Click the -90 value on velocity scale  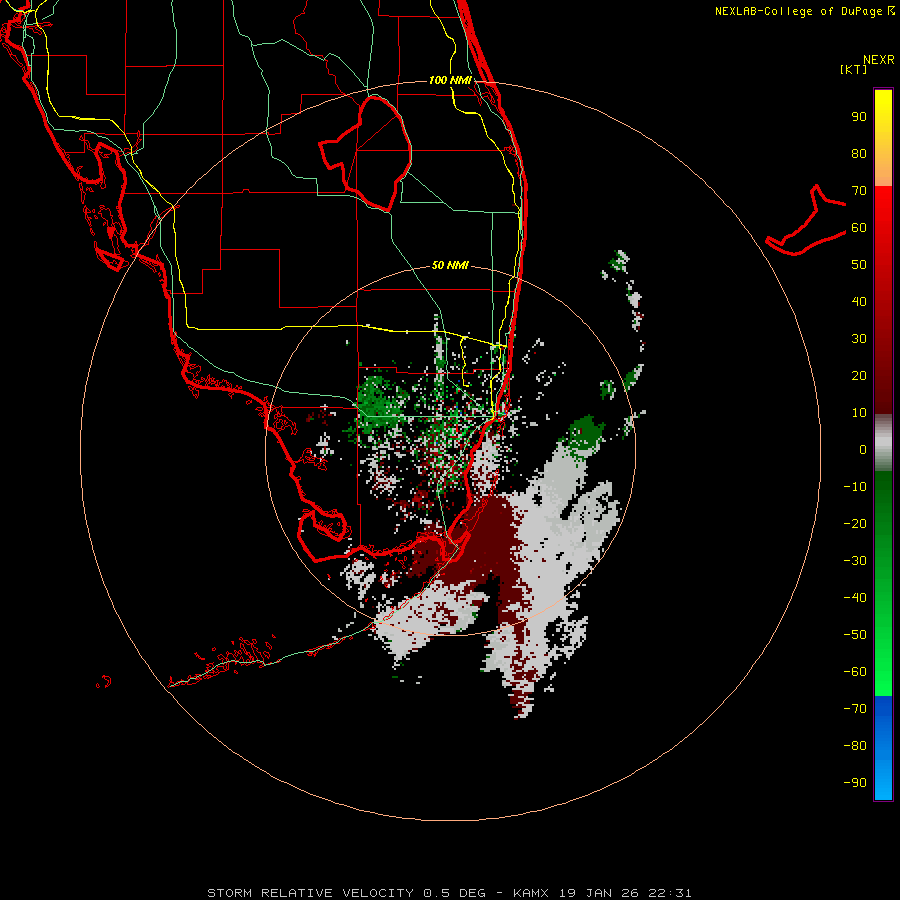pyautogui.click(x=855, y=782)
